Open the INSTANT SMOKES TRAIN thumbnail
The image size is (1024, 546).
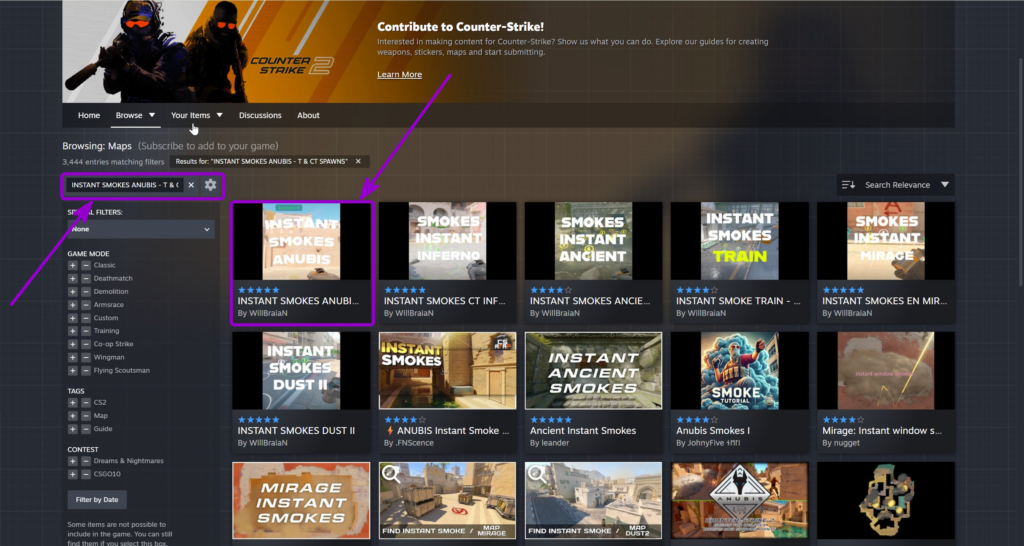point(739,241)
